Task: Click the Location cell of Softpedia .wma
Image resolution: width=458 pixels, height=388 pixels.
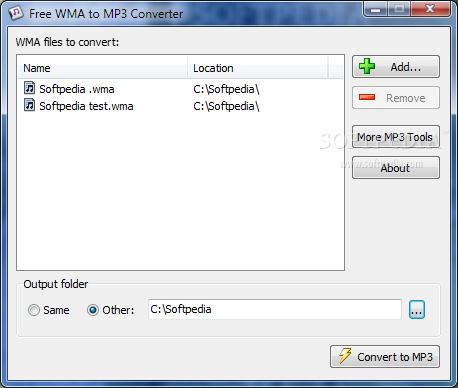Action: click(226, 89)
